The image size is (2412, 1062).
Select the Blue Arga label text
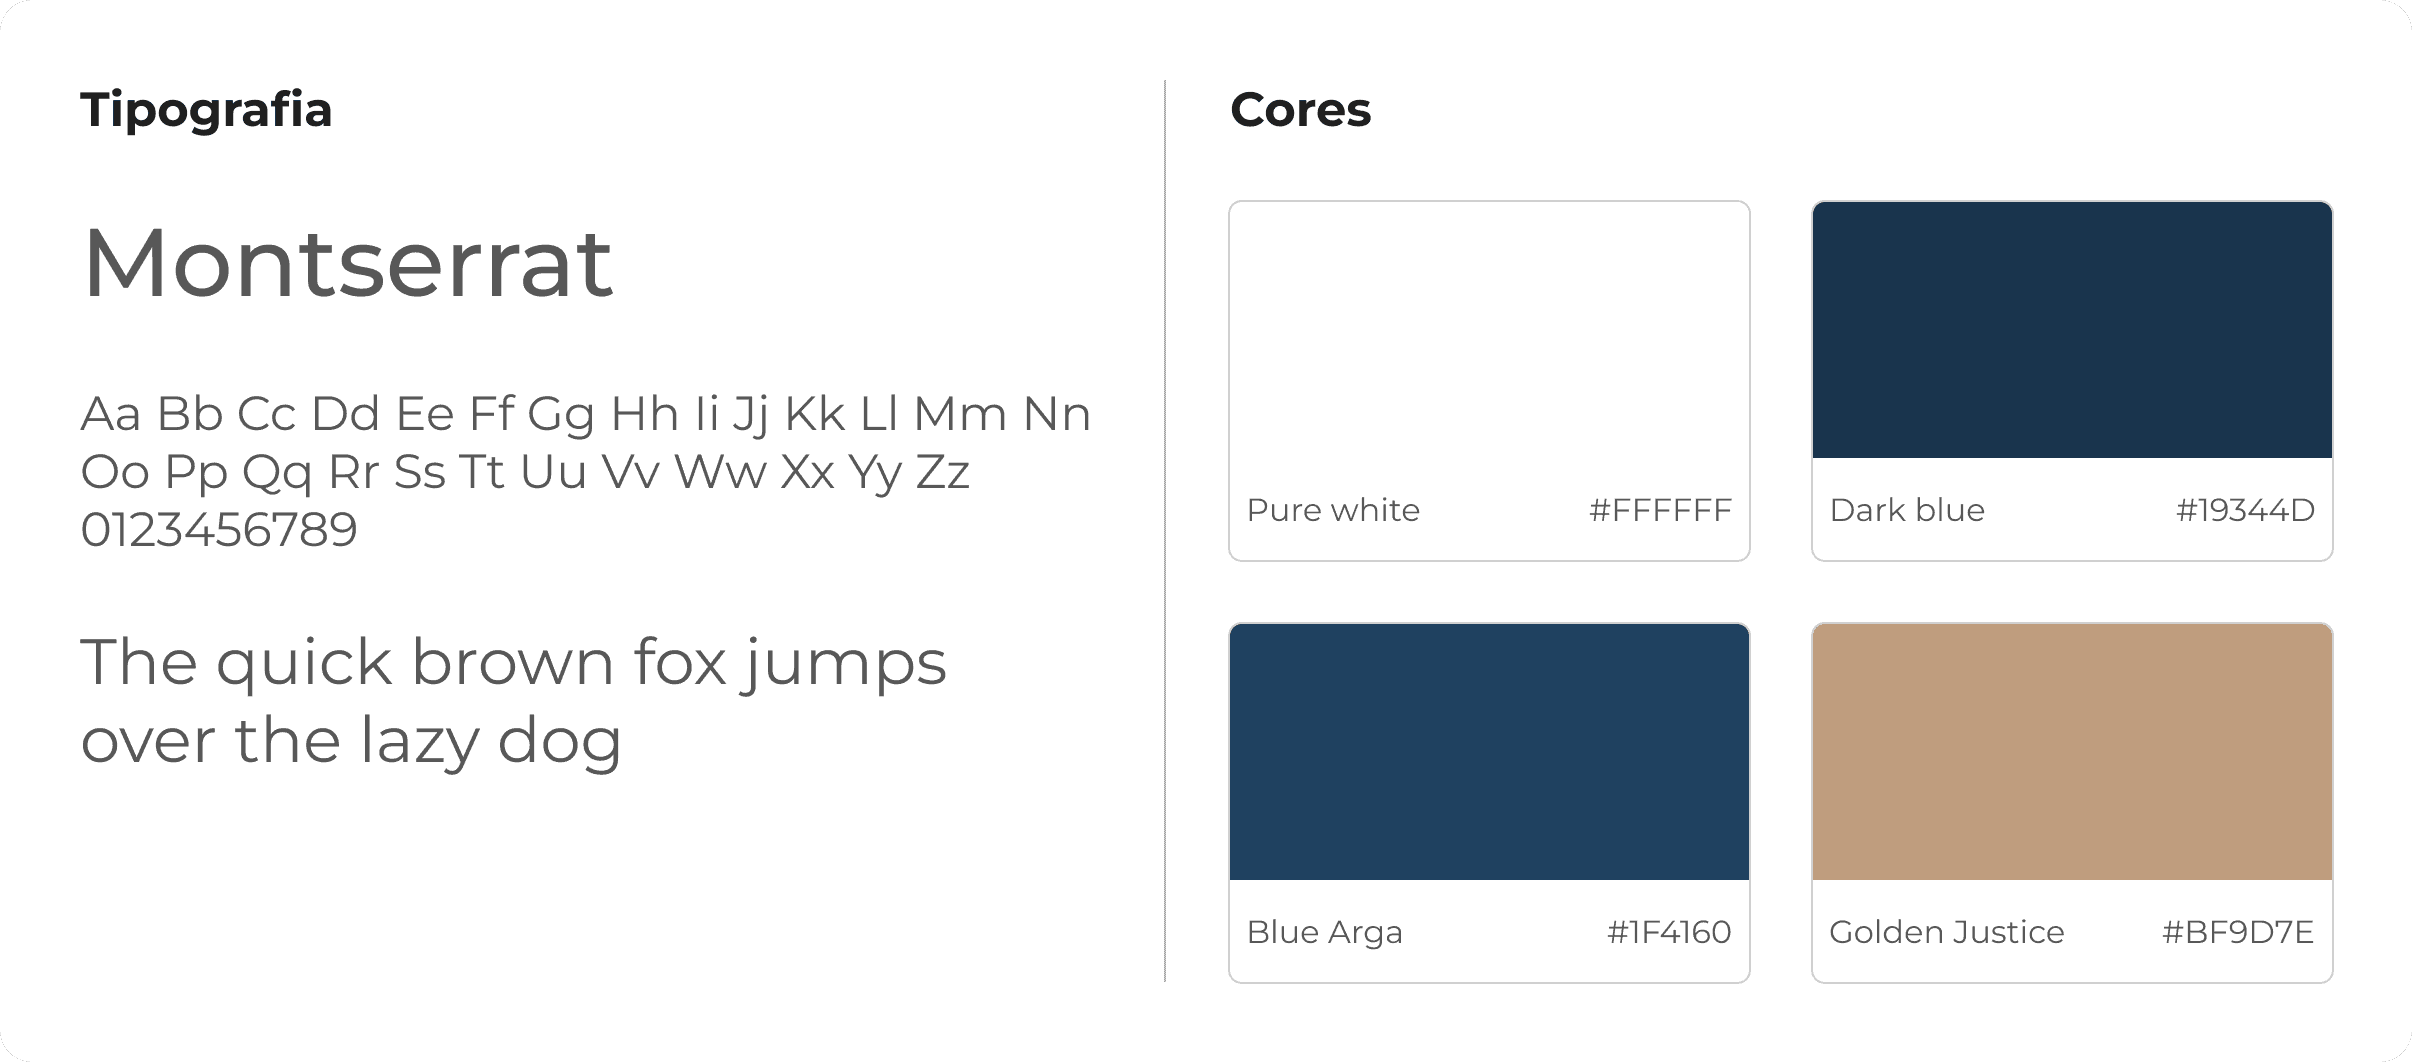click(1325, 932)
